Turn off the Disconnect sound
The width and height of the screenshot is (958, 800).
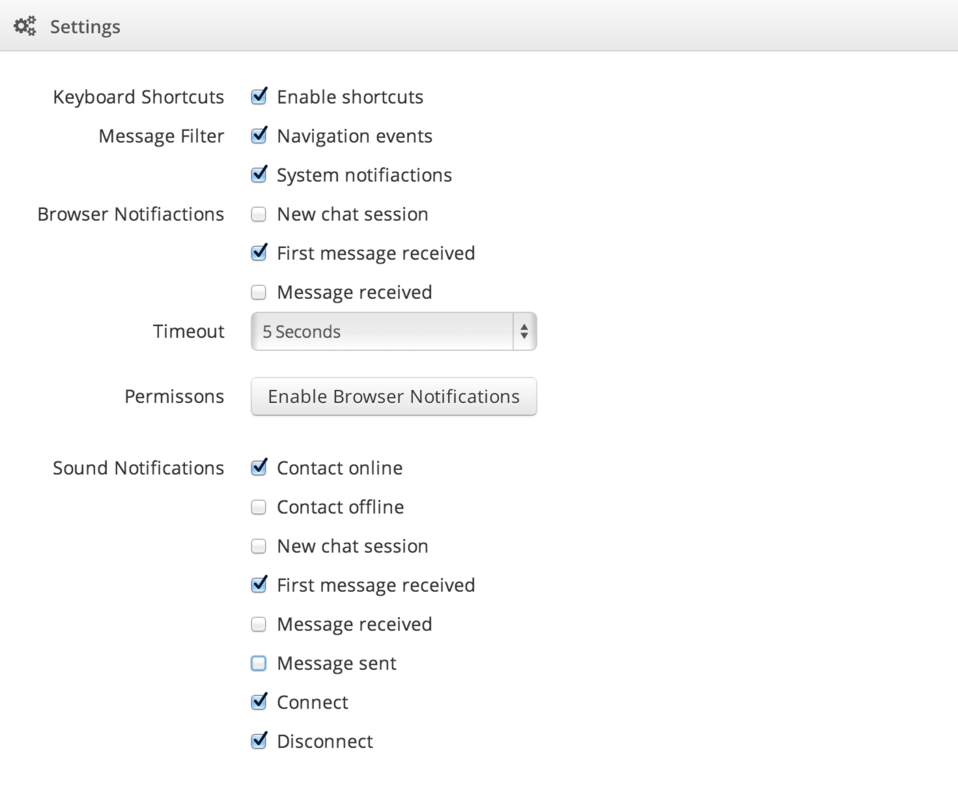259,741
